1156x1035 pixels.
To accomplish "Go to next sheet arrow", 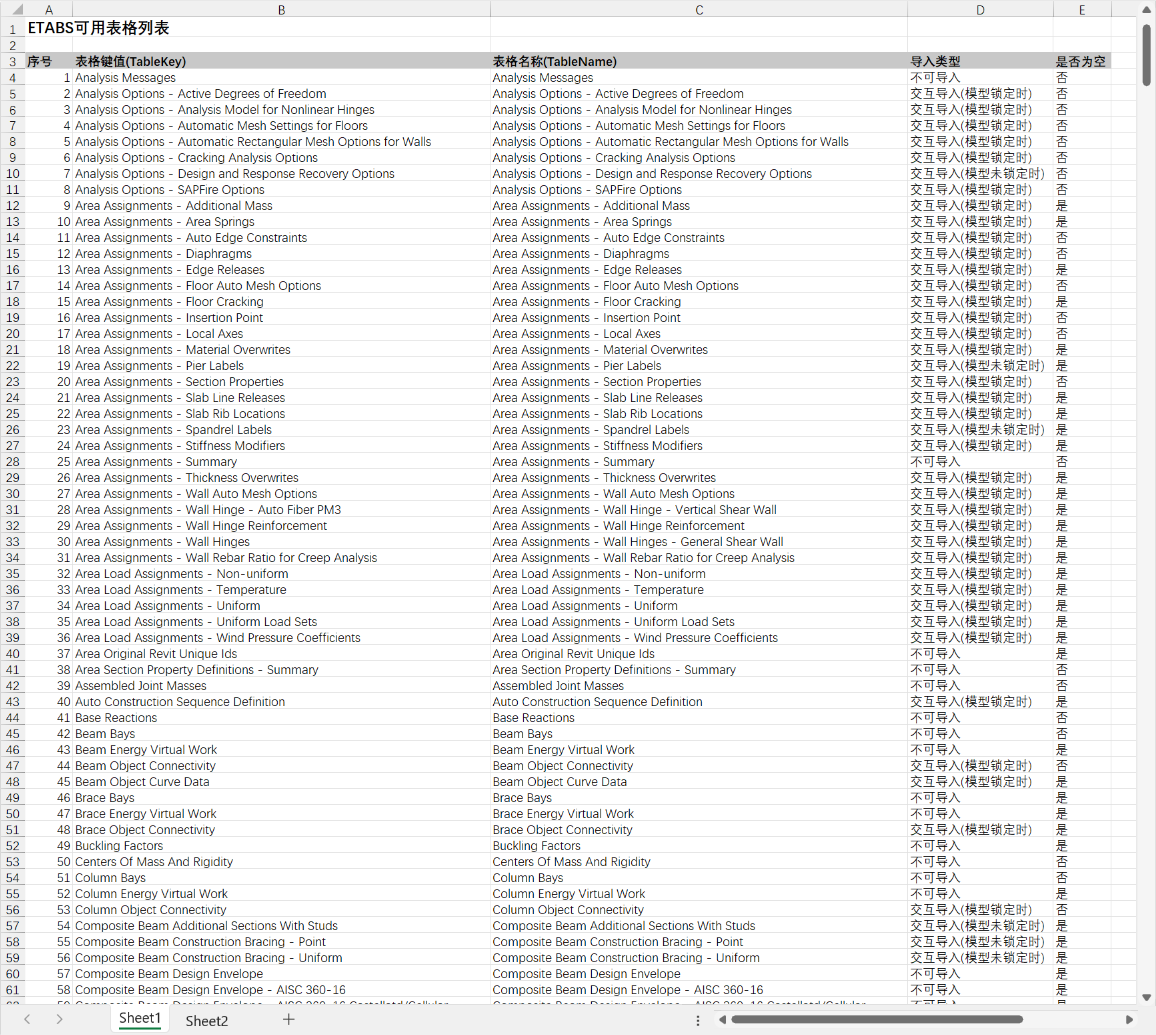I will 59,1020.
